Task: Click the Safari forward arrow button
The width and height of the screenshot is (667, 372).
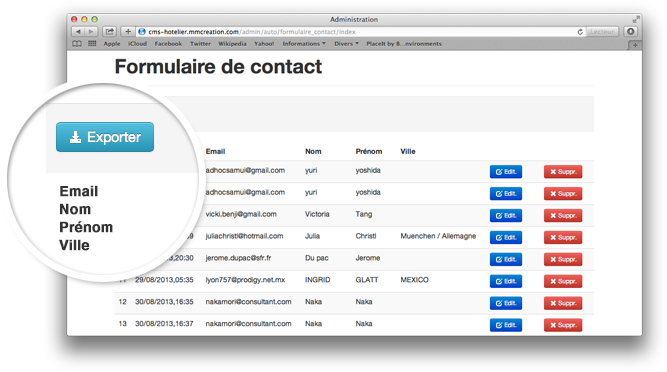Action: tap(91, 31)
